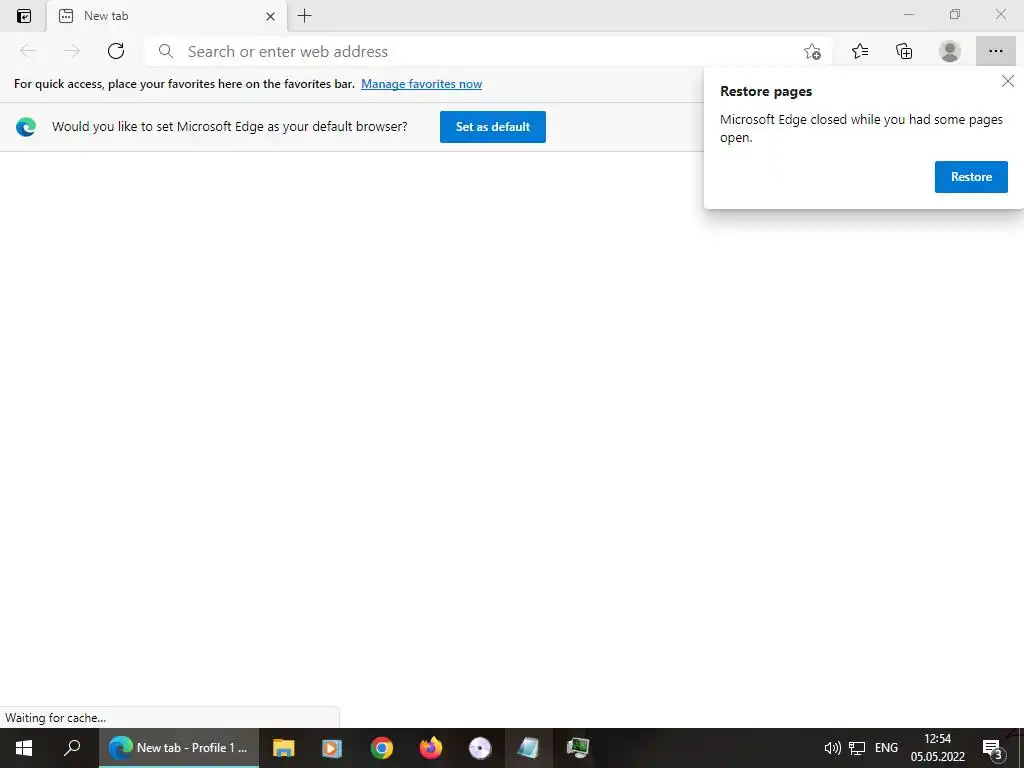Open the tab actions menu icon
The height and width of the screenshot is (768, 1024).
point(24,16)
